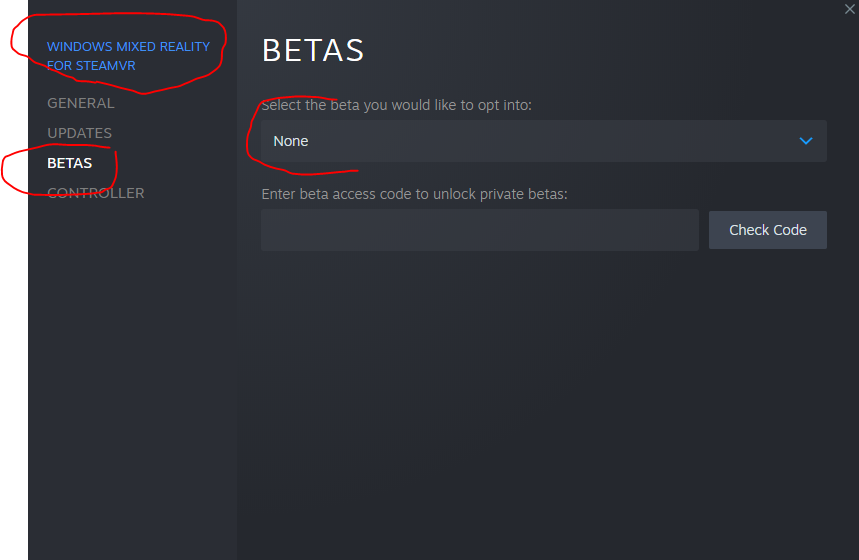This screenshot has height=560, width=859.
Task: Click the Check Code button
Action: coord(768,230)
